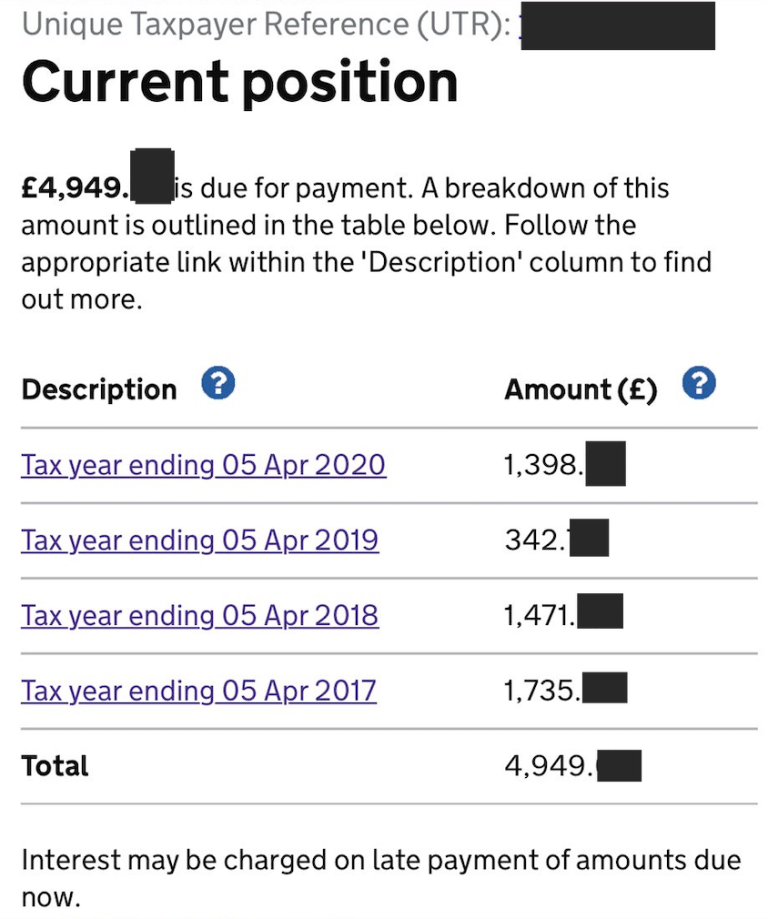Screen dimensions: 768x919
Task: Click the blue question mark next to Amount (£)
Action: coord(699,383)
